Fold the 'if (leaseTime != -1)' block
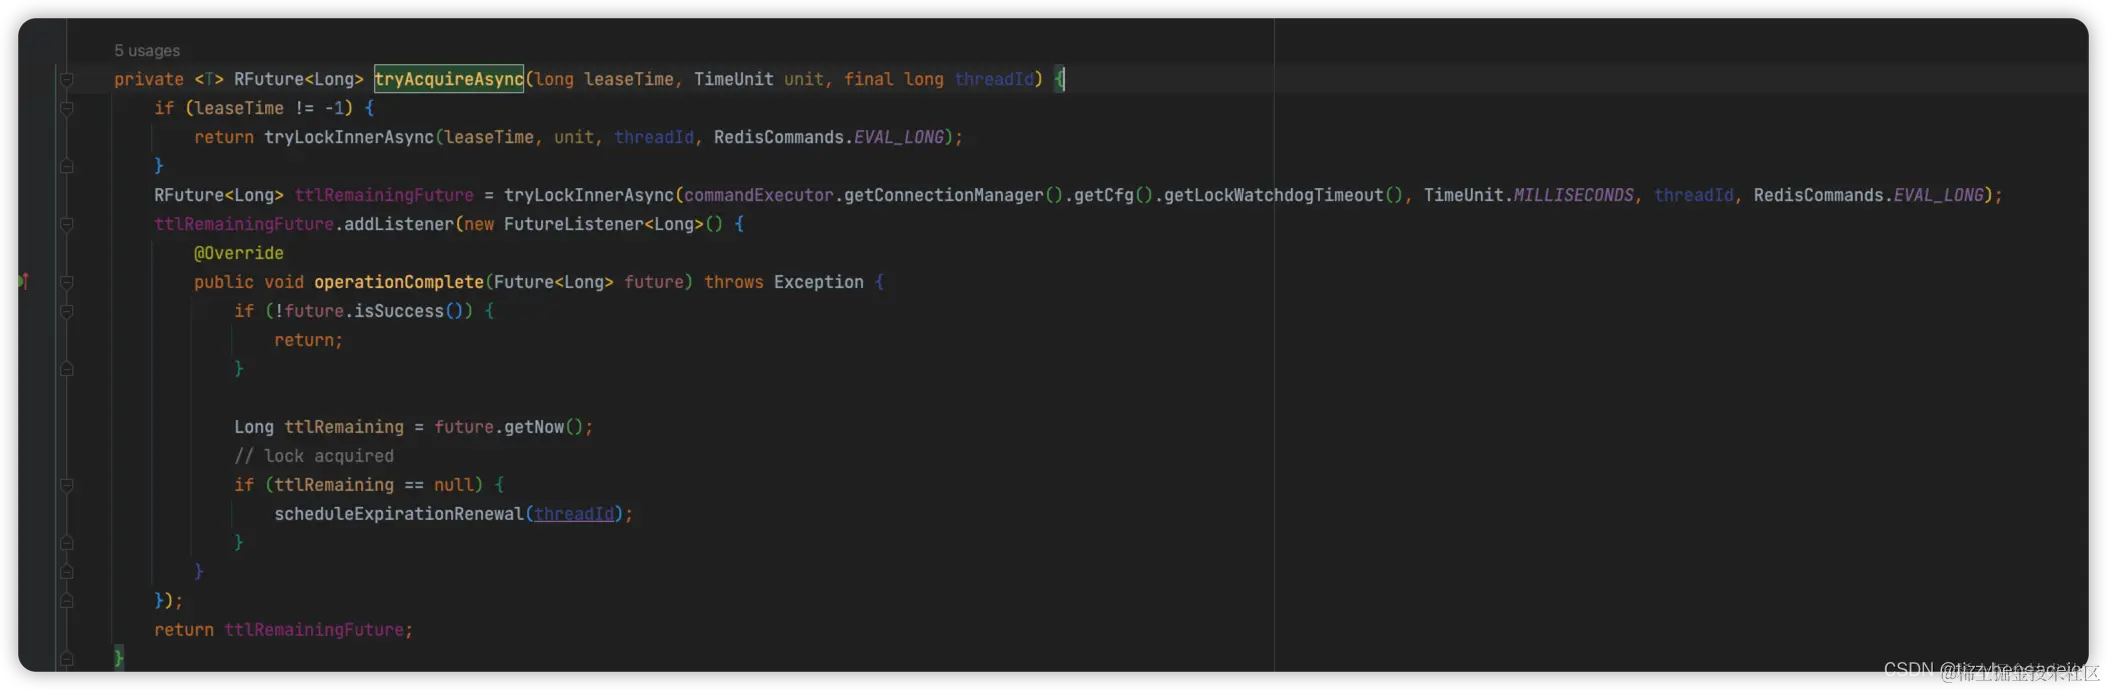Screen dimensions: 2107x690 click(x=67, y=108)
